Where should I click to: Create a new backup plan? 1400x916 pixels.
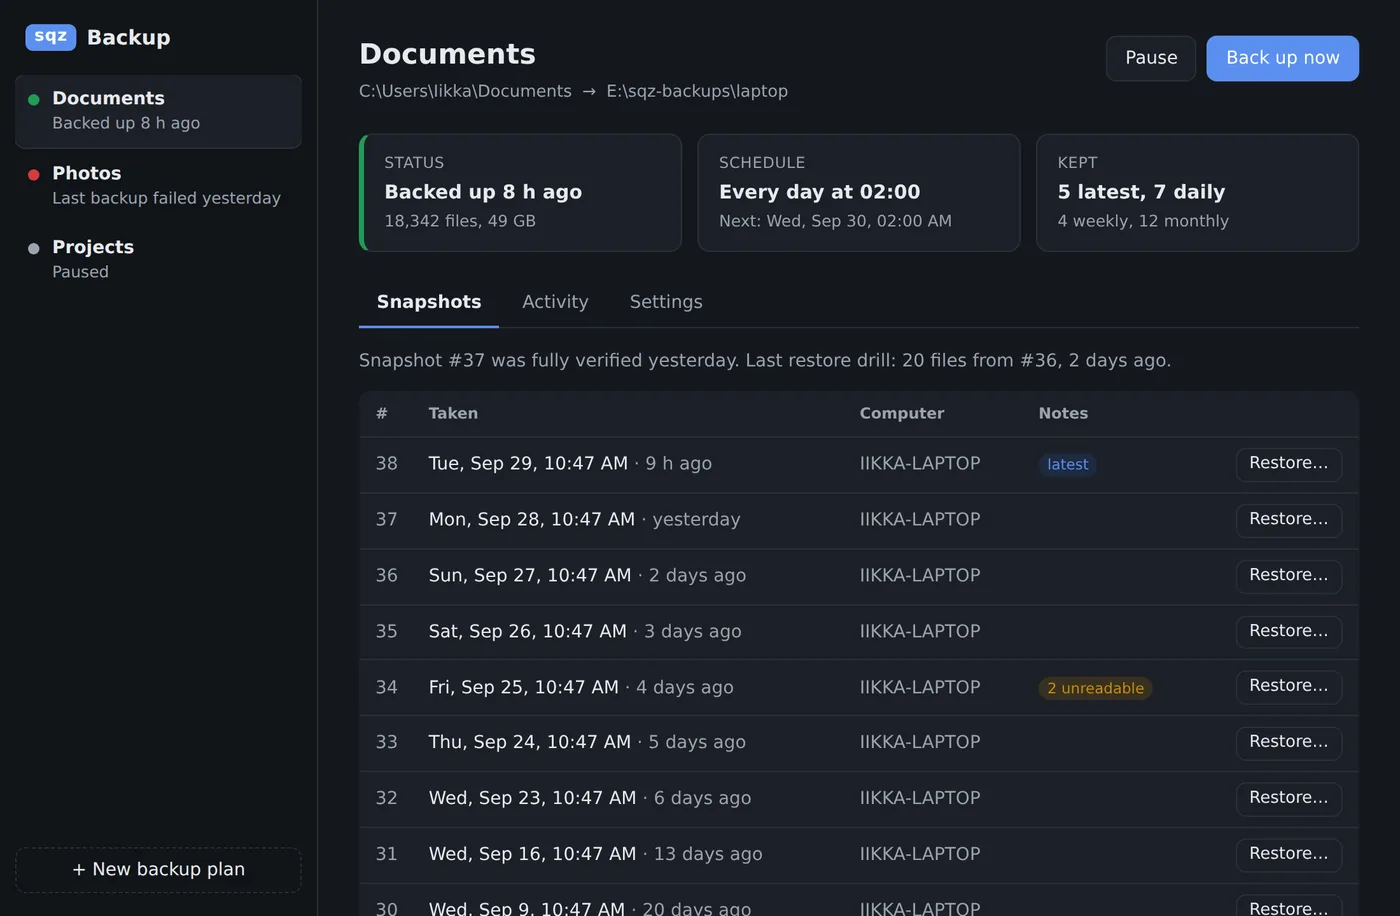158,870
